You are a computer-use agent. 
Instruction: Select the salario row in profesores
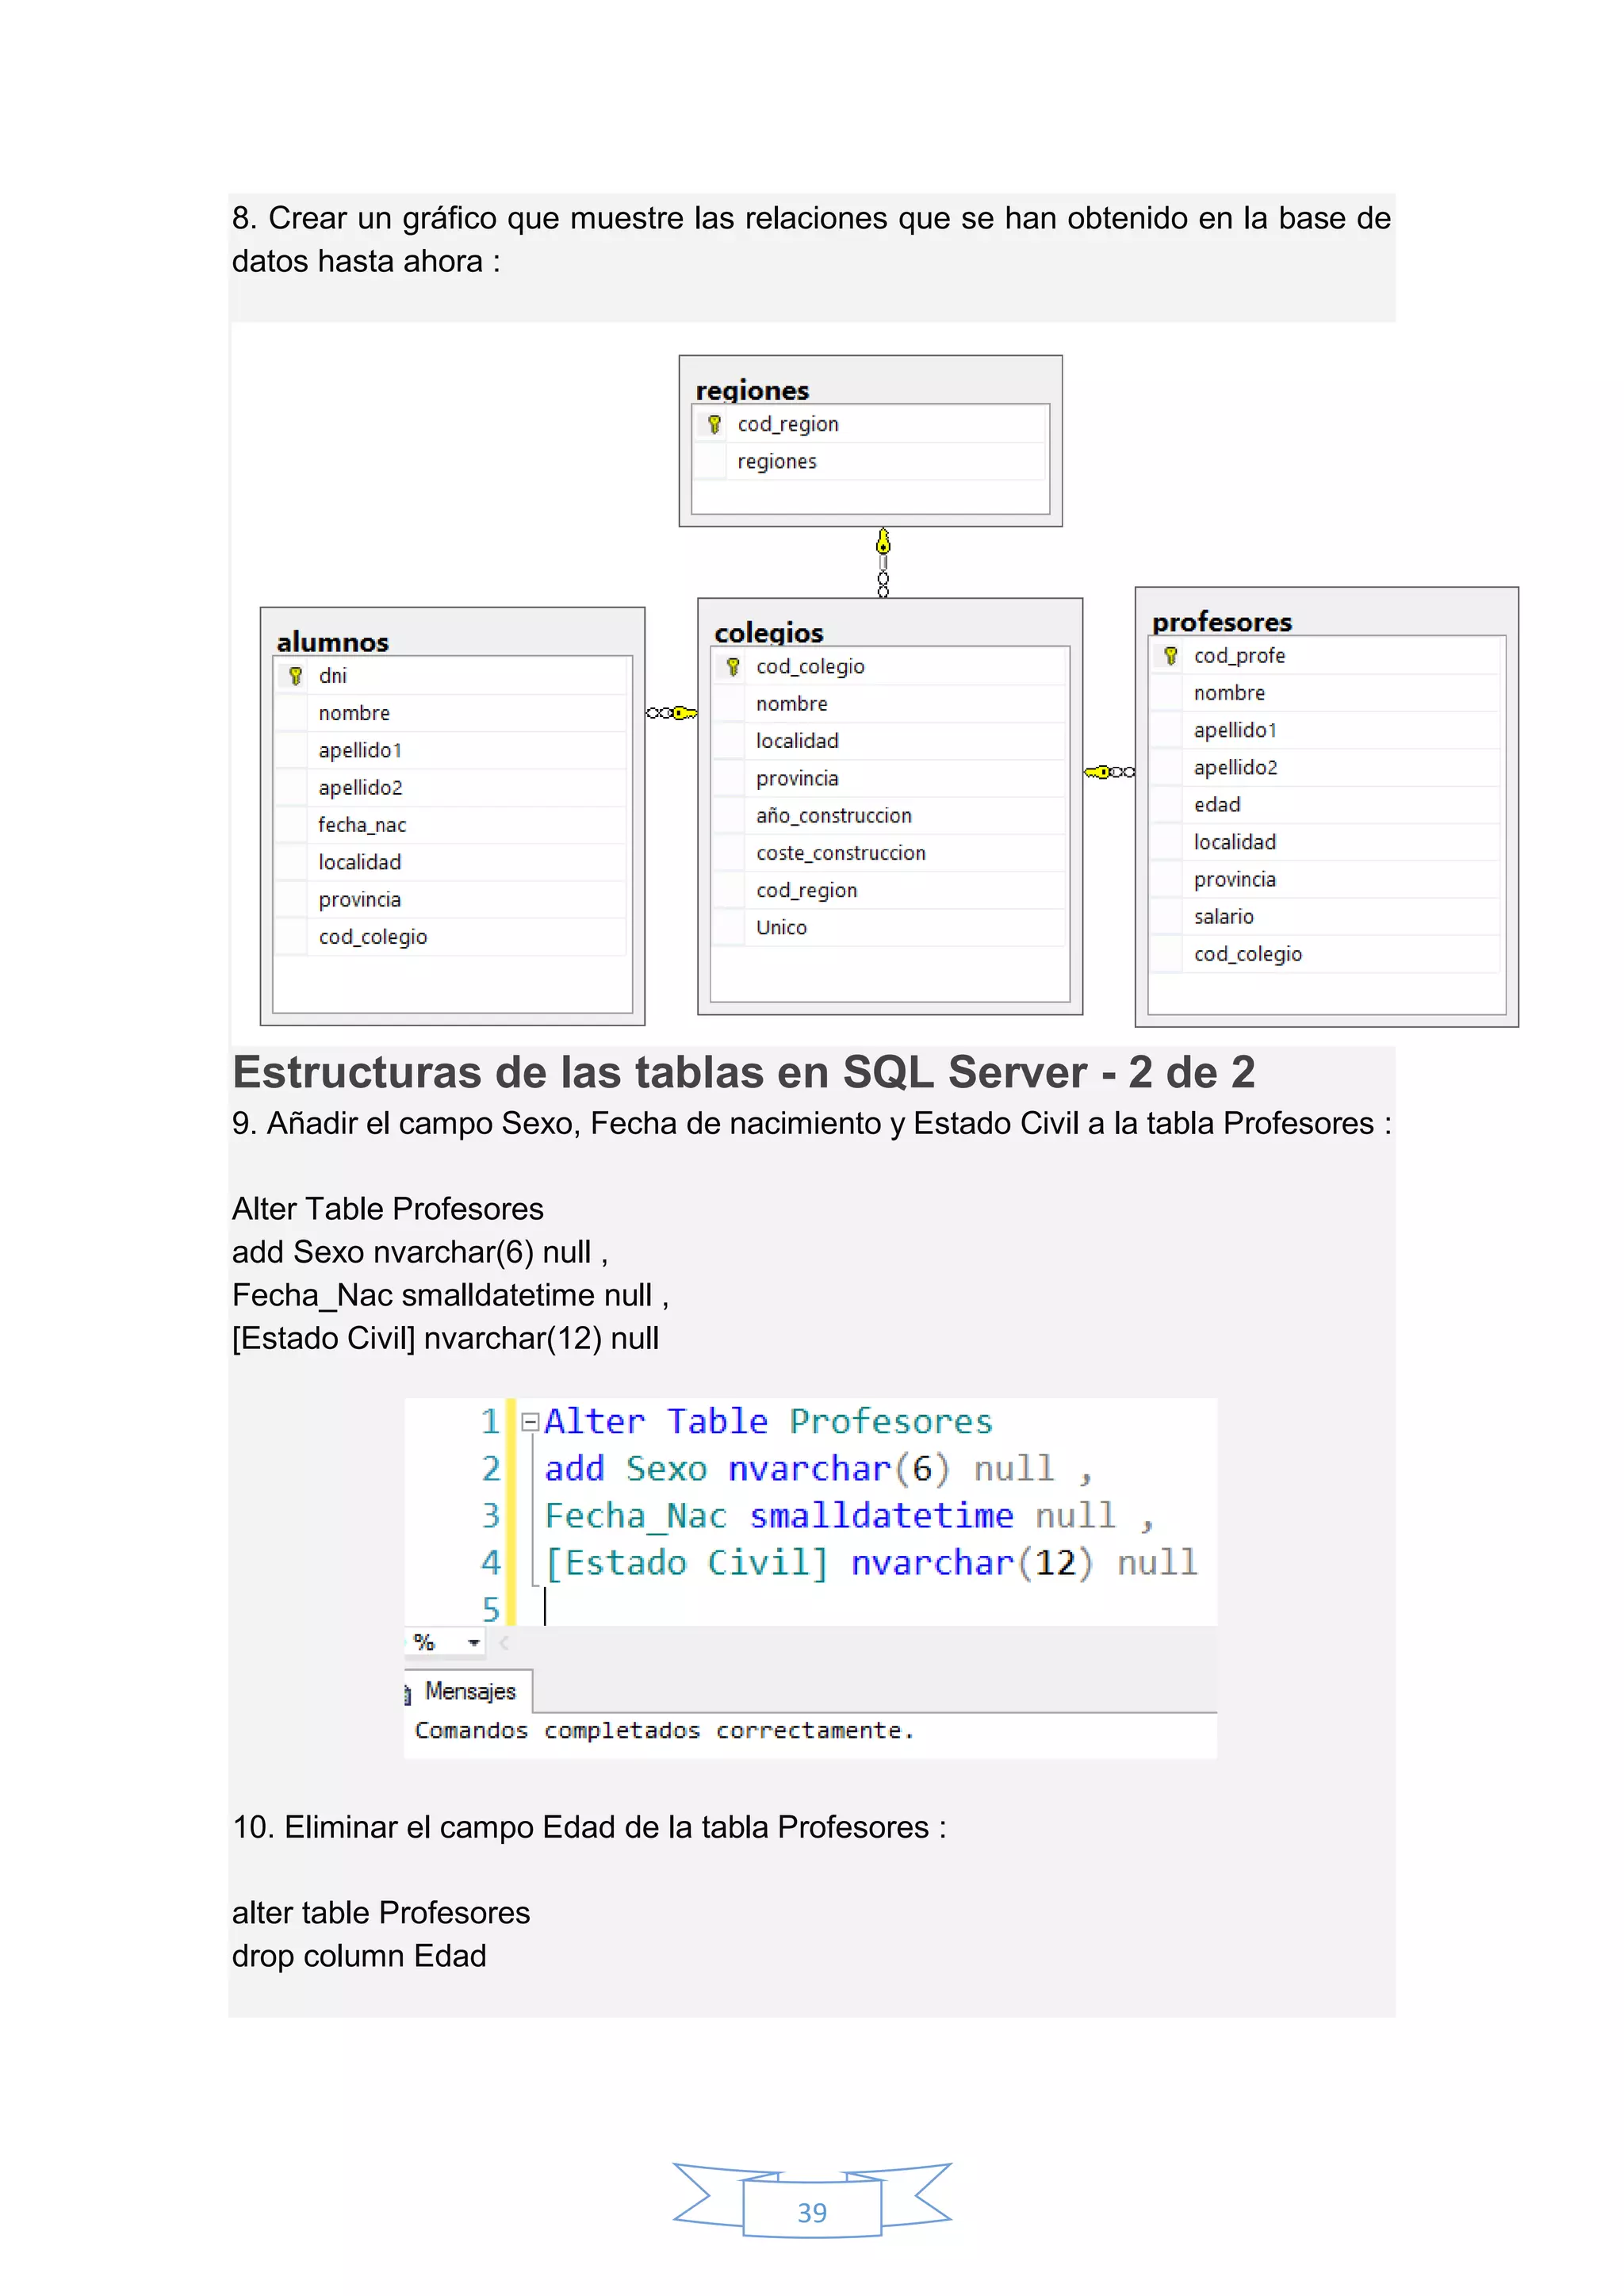1326,917
